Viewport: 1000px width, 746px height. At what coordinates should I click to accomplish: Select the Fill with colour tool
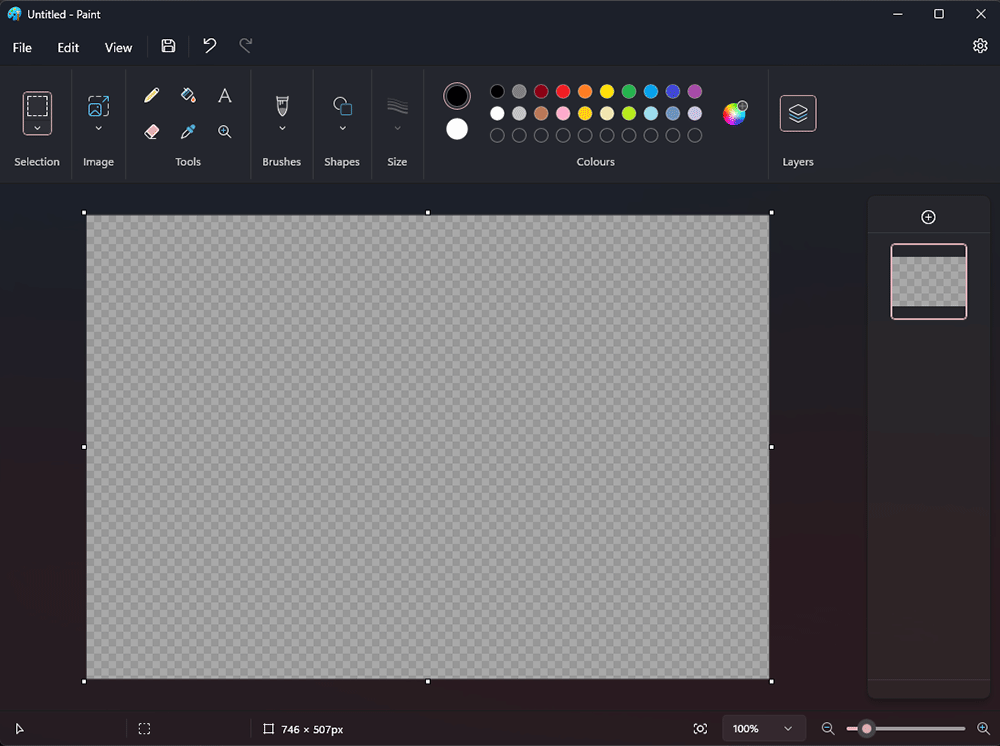coord(188,95)
